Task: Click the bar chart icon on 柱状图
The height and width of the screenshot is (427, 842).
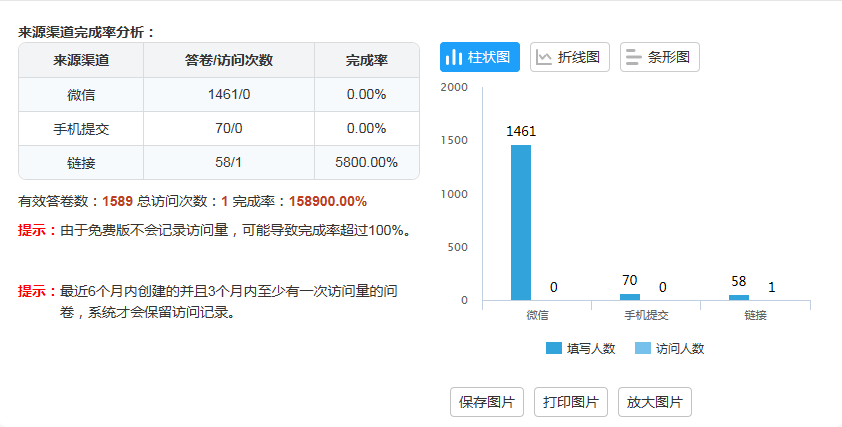Action: pyautogui.click(x=454, y=57)
